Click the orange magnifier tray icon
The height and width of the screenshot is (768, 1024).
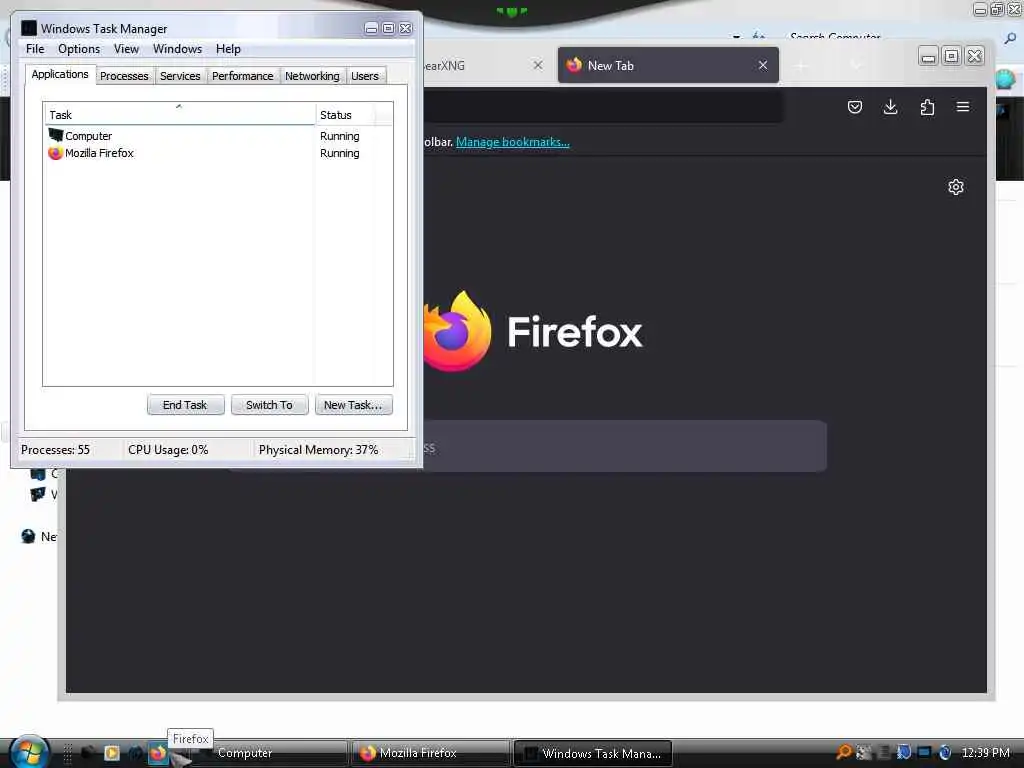844,752
